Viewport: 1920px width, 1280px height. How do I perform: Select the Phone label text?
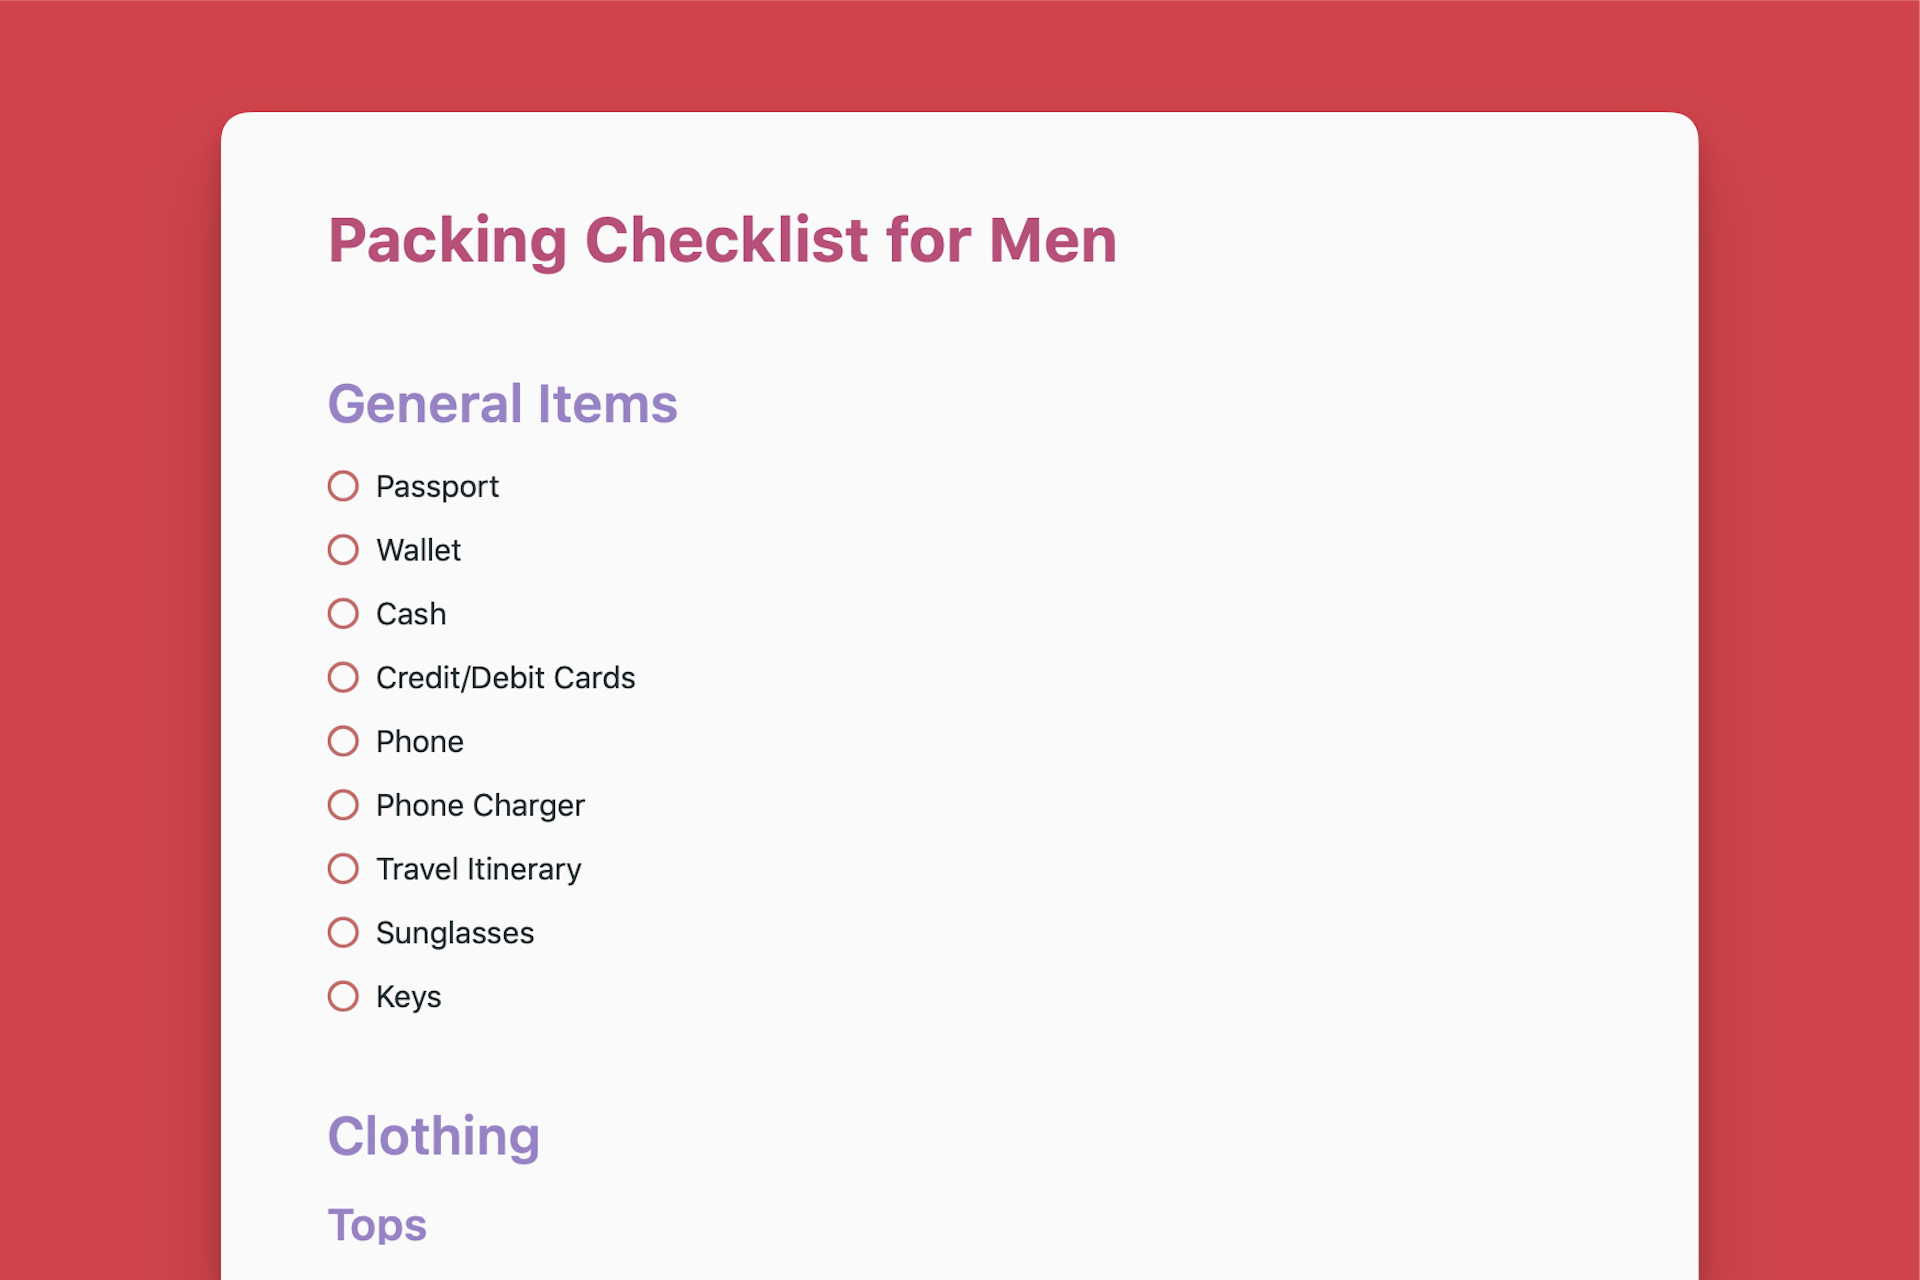point(420,741)
